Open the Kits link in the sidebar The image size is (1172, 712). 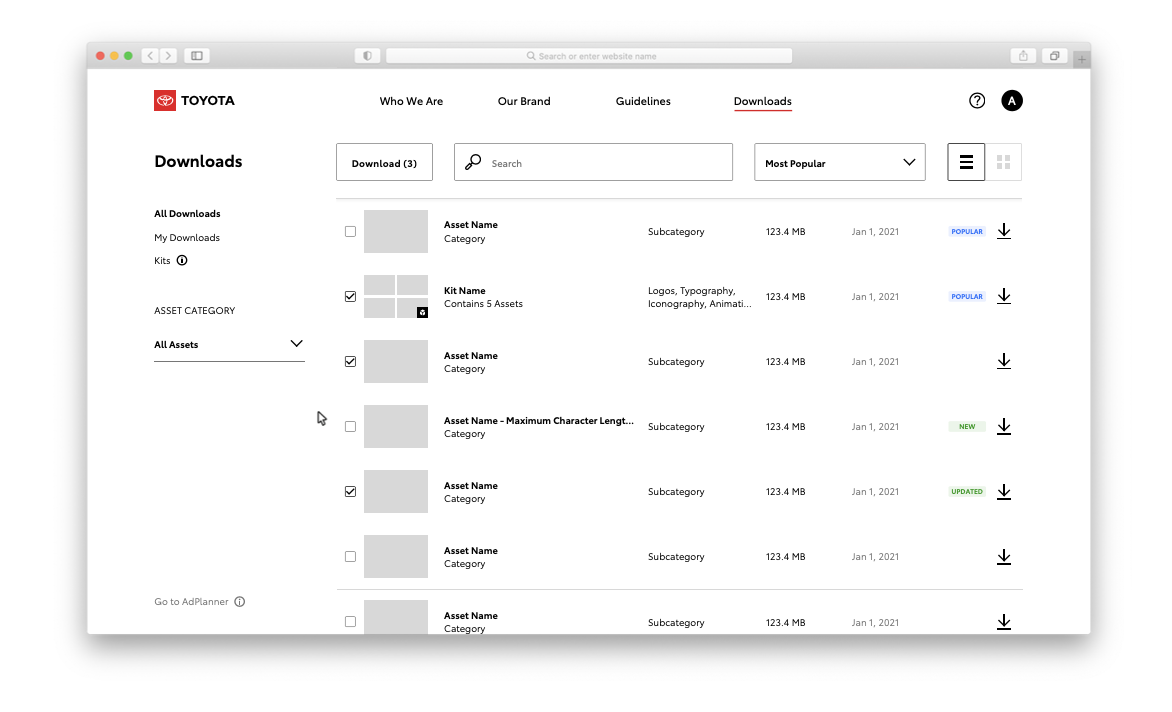pos(162,261)
